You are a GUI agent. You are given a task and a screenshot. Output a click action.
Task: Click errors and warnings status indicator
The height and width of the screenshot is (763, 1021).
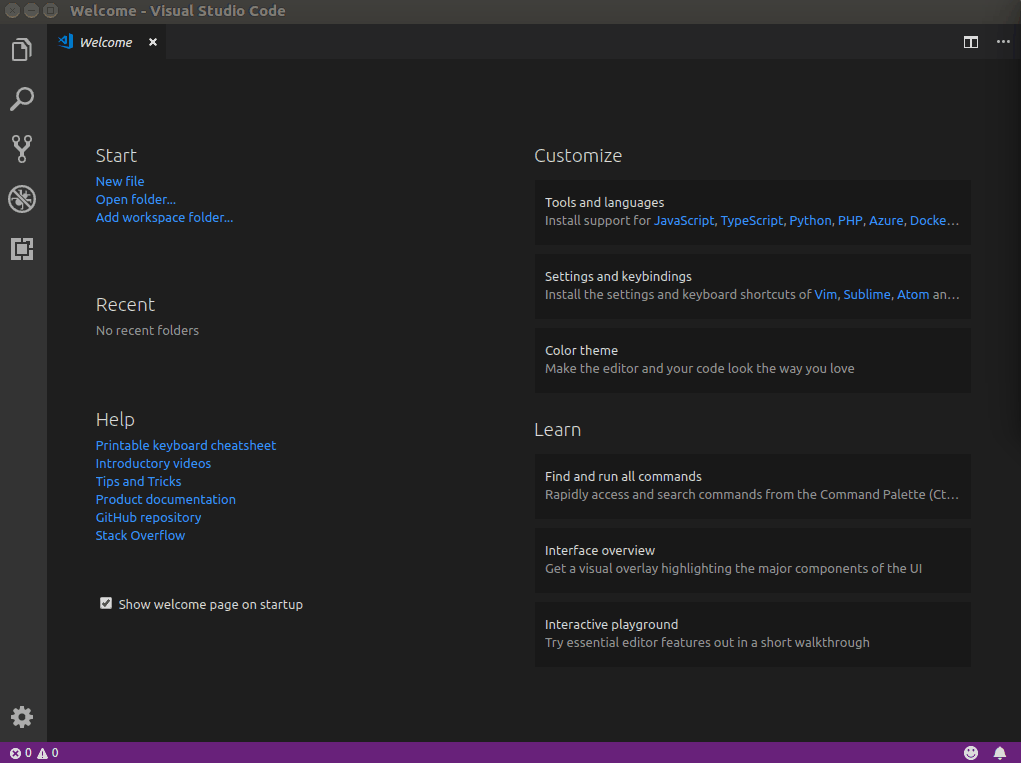(34, 753)
